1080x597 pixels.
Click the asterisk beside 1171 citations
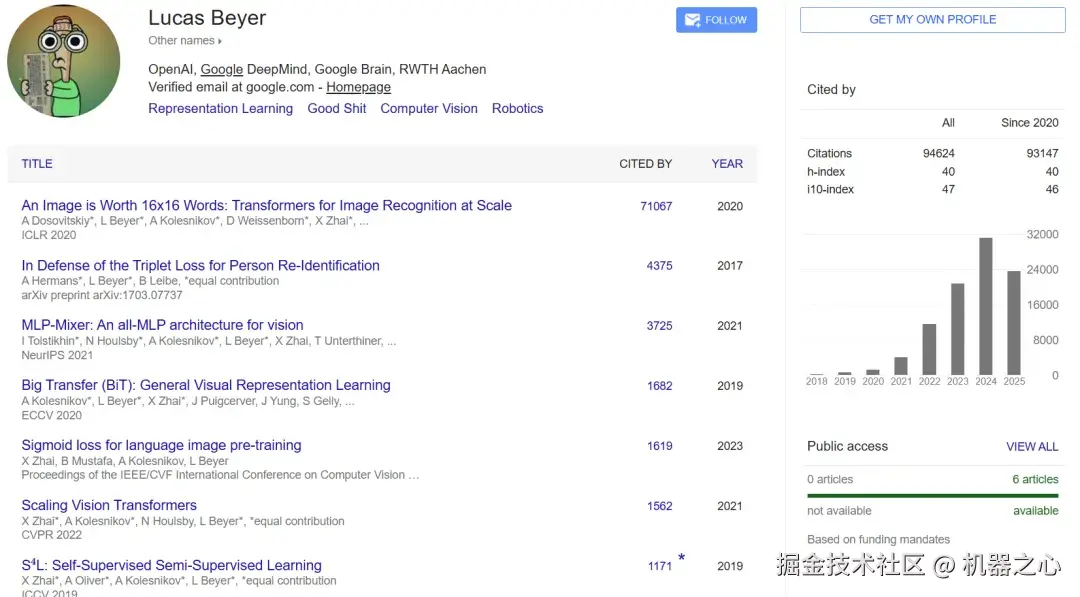coord(682,559)
